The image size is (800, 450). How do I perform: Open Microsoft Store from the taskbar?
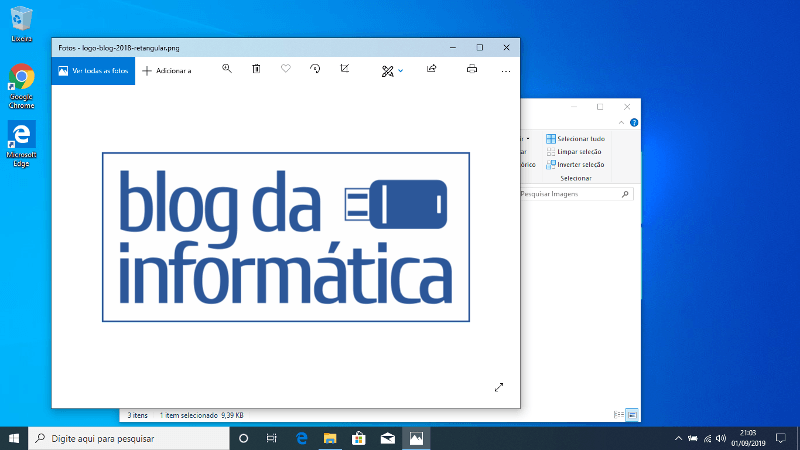coord(359,438)
